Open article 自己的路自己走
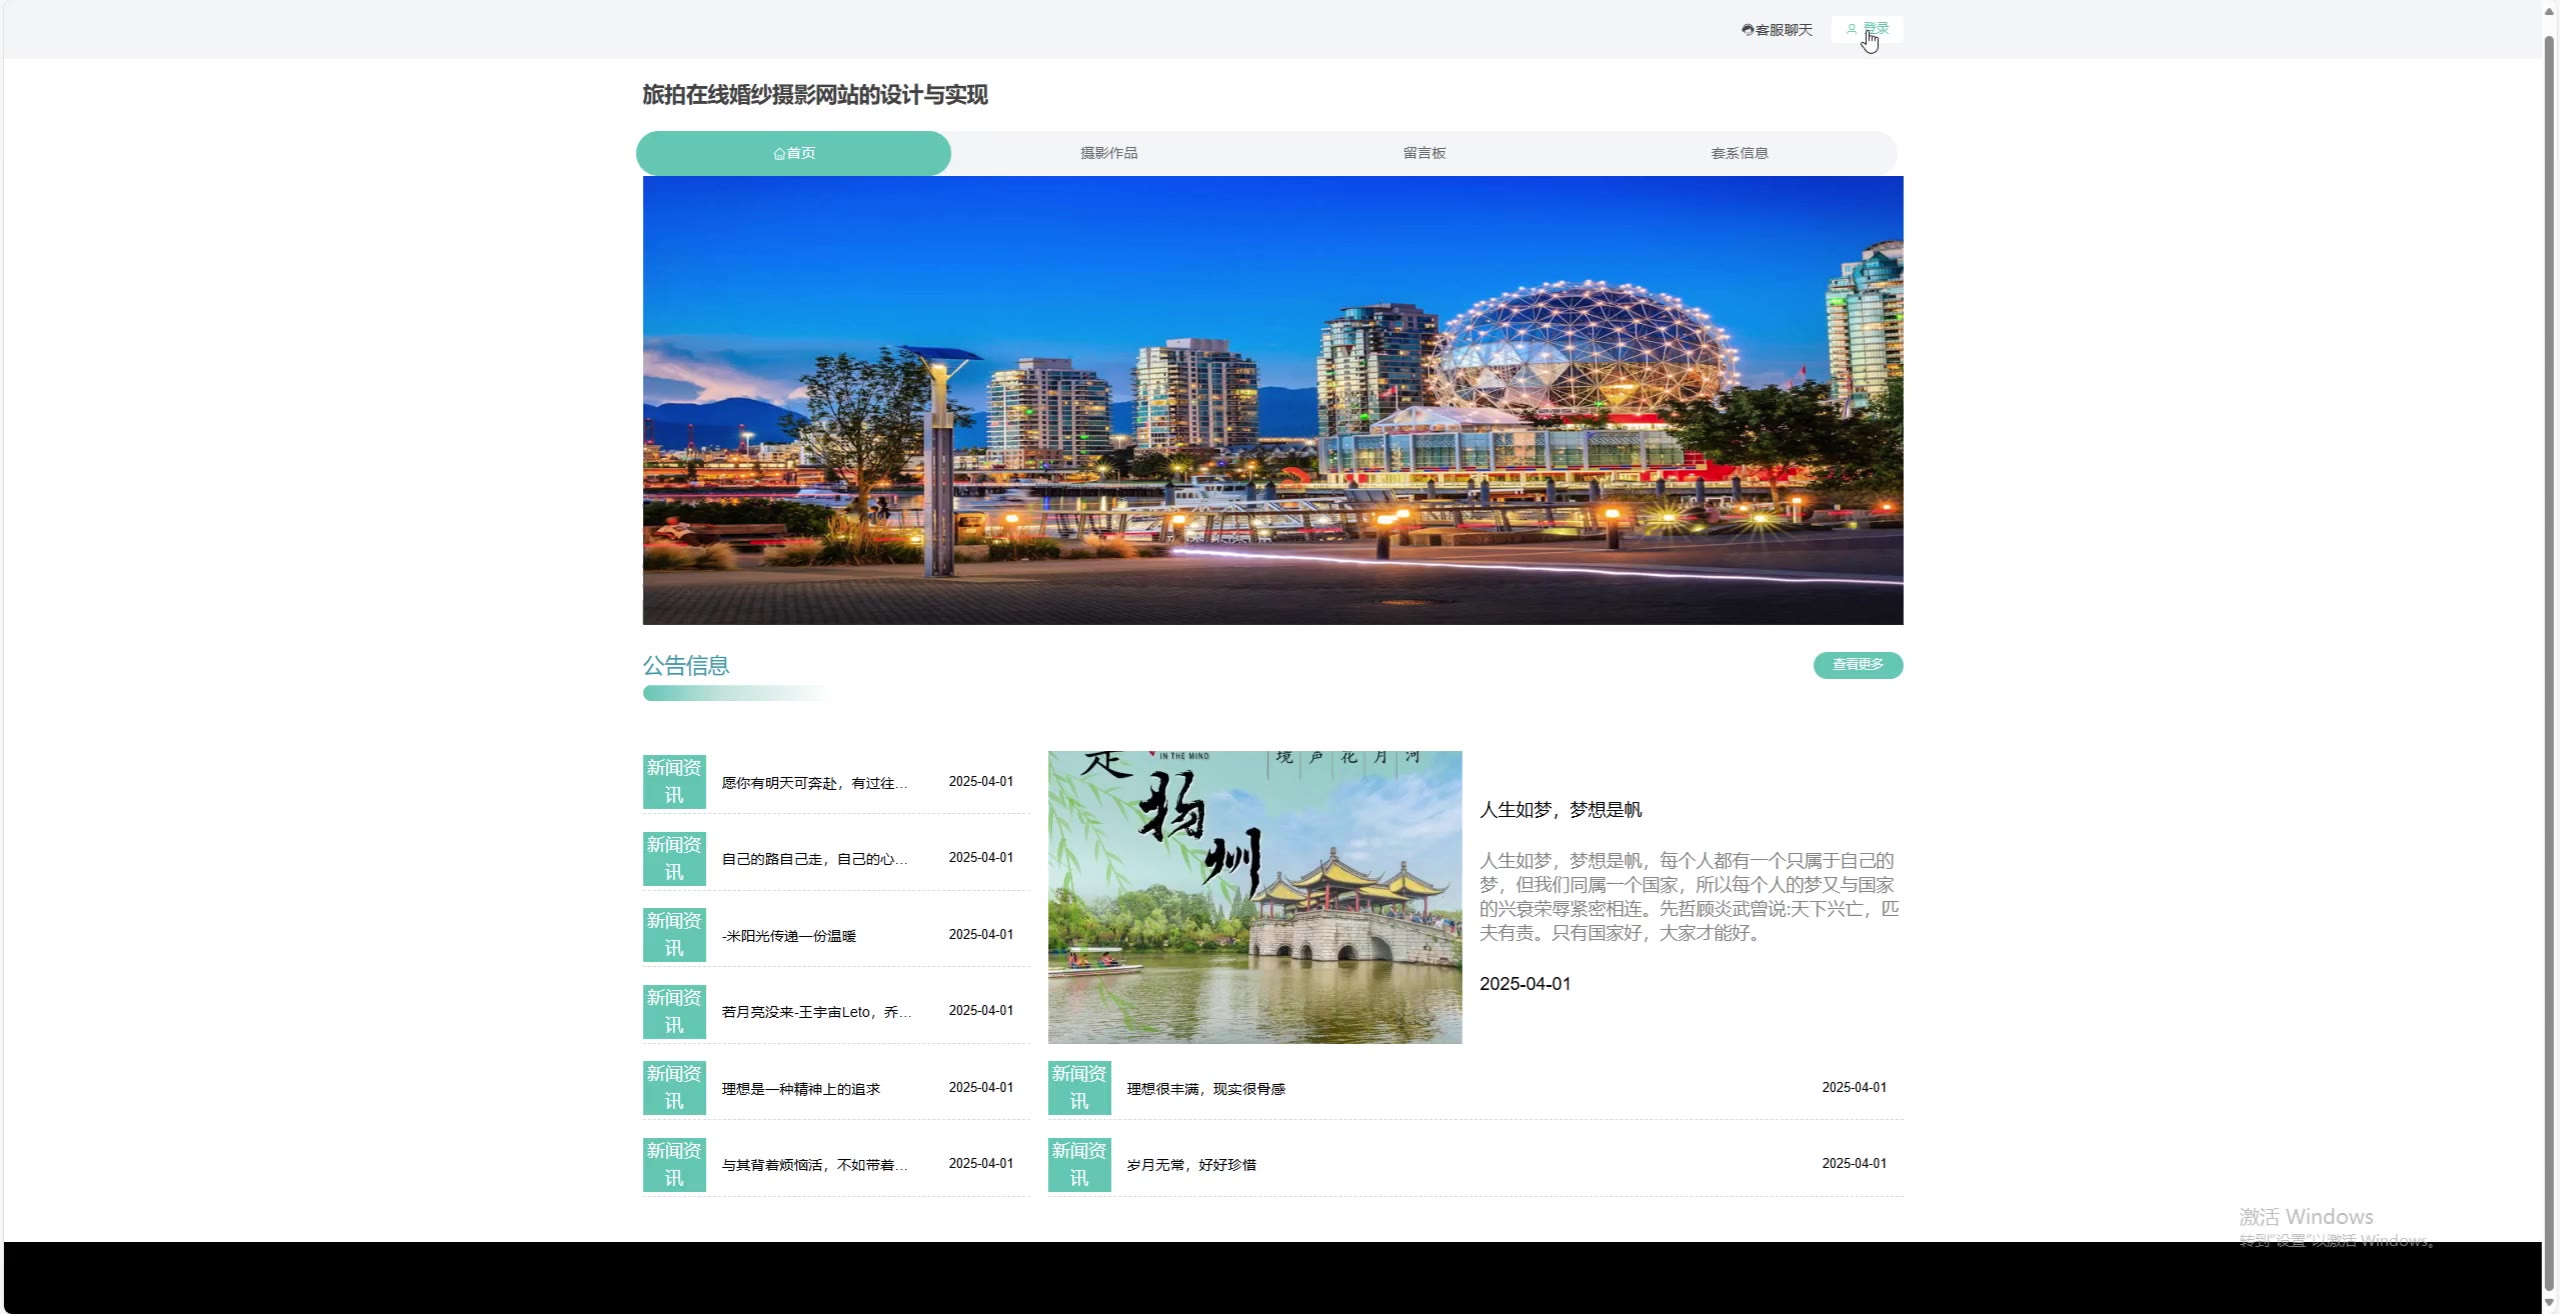Screen dimensions: 2560x1314 [x=814, y=859]
